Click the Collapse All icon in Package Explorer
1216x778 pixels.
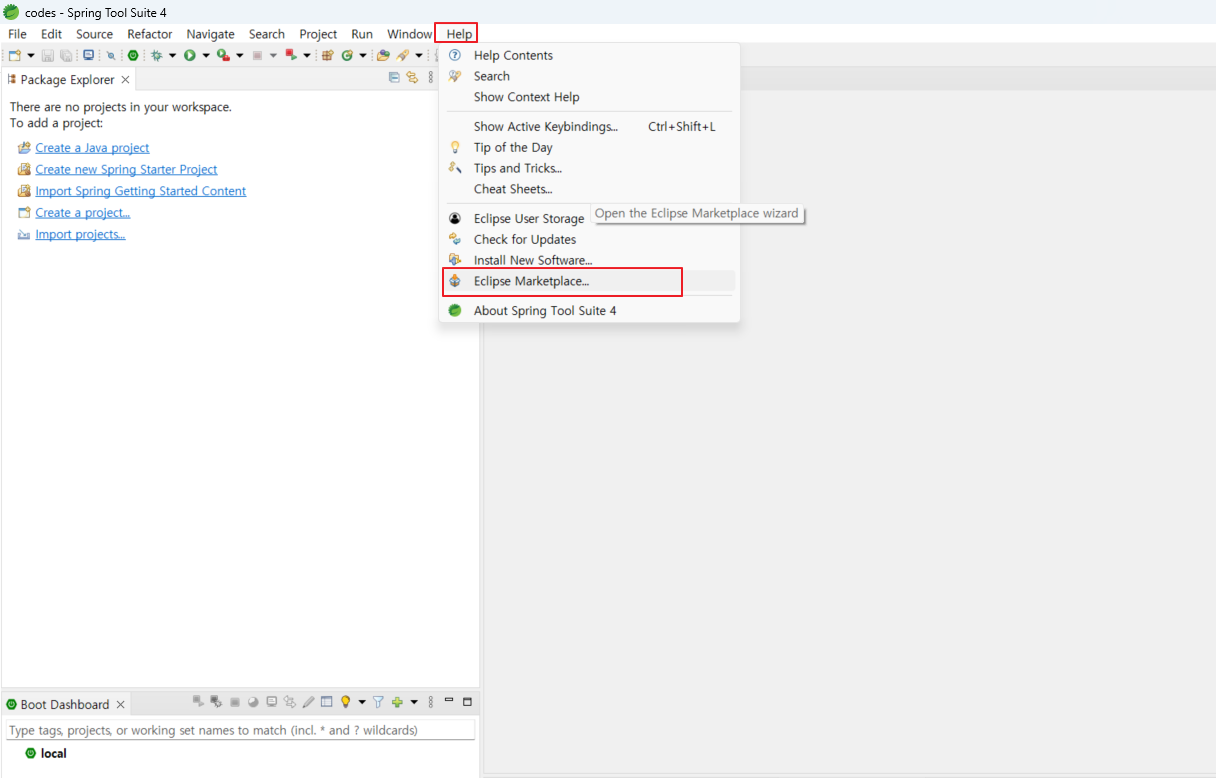(394, 79)
